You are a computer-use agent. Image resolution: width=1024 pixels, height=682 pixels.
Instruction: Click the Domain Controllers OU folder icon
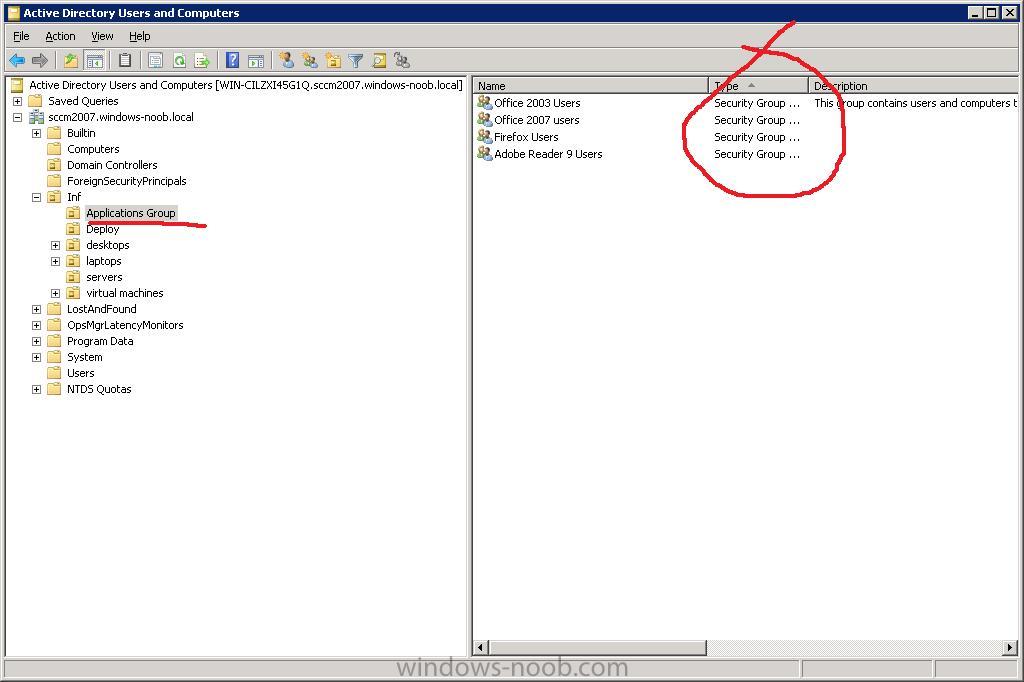54,165
